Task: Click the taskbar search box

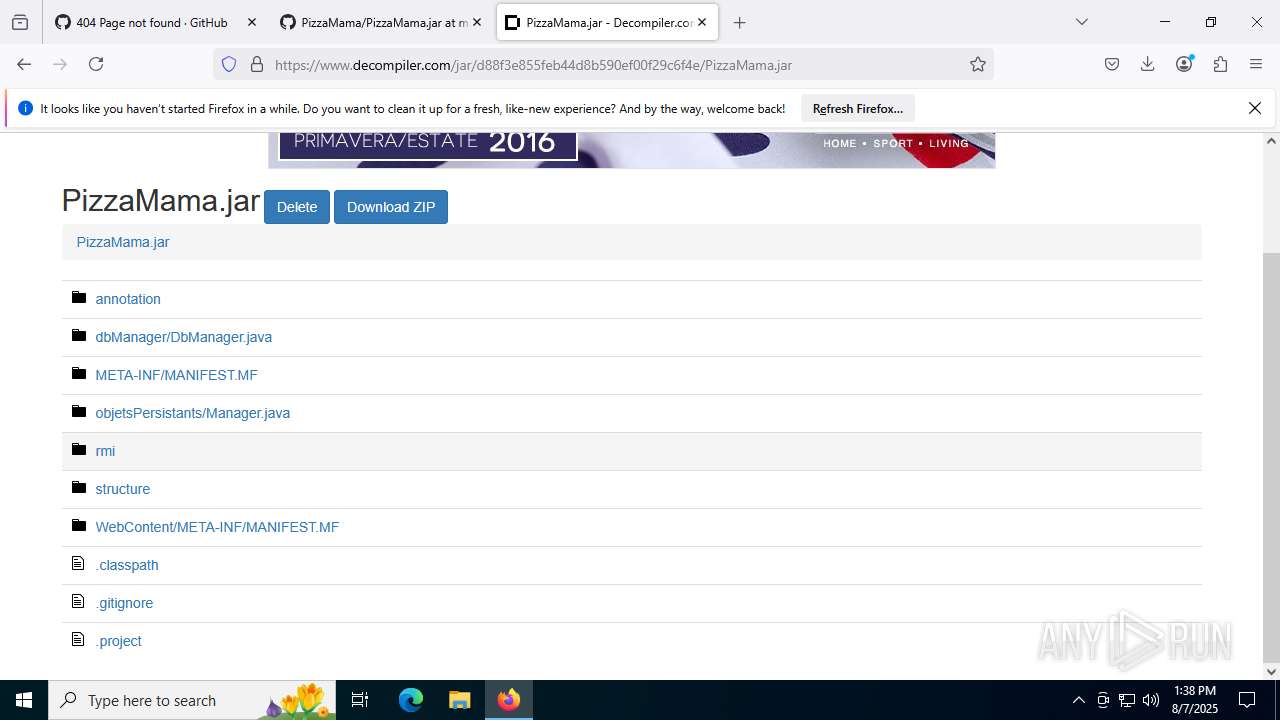Action: tap(192, 700)
